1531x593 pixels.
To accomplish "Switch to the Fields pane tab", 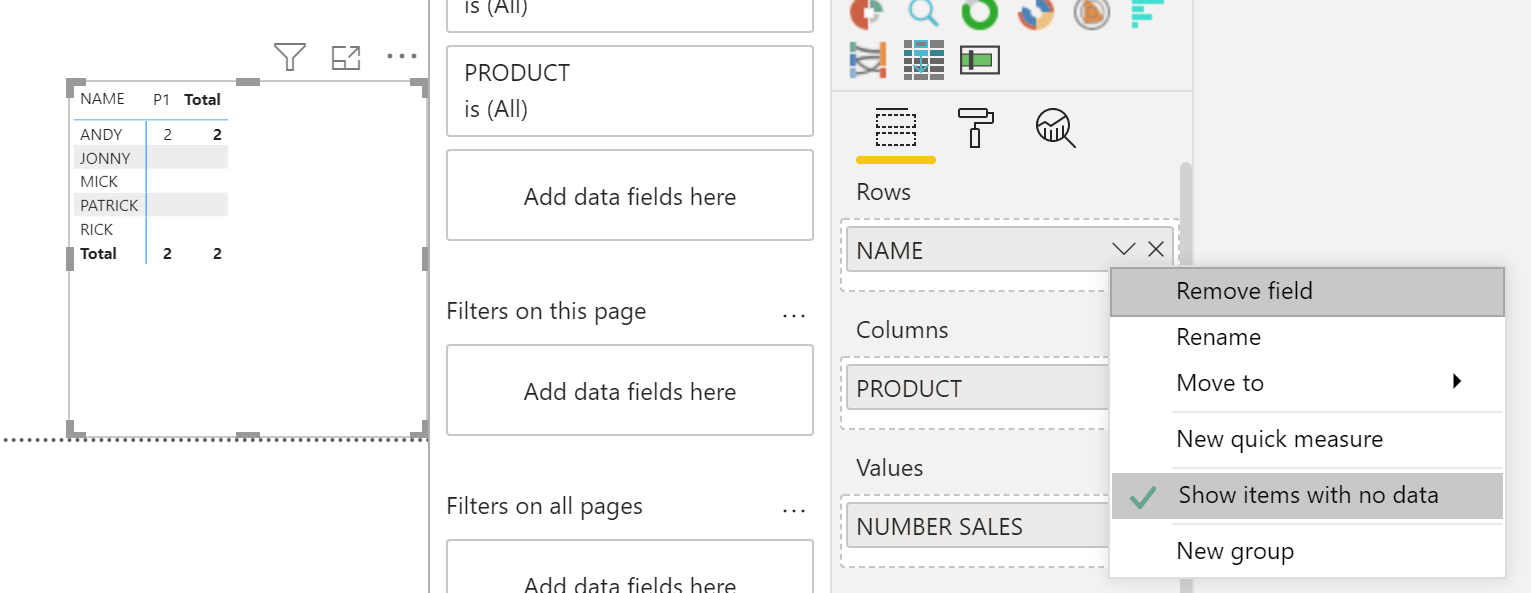I will click(896, 129).
